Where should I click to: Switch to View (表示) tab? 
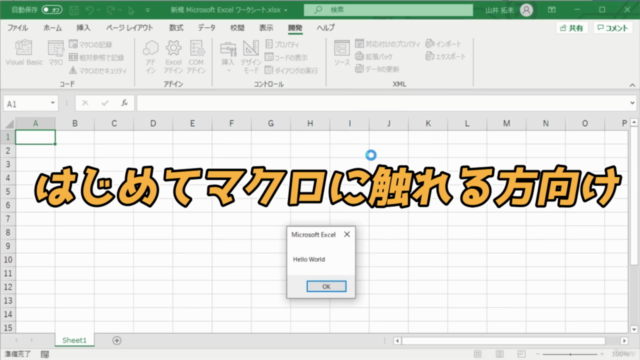(266, 28)
